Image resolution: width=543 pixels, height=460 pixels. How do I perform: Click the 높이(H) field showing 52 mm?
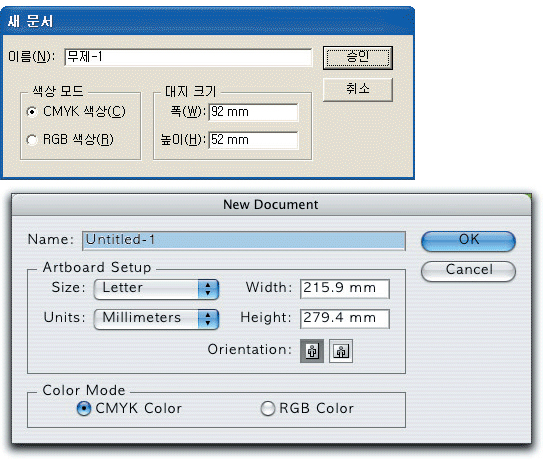[253, 140]
